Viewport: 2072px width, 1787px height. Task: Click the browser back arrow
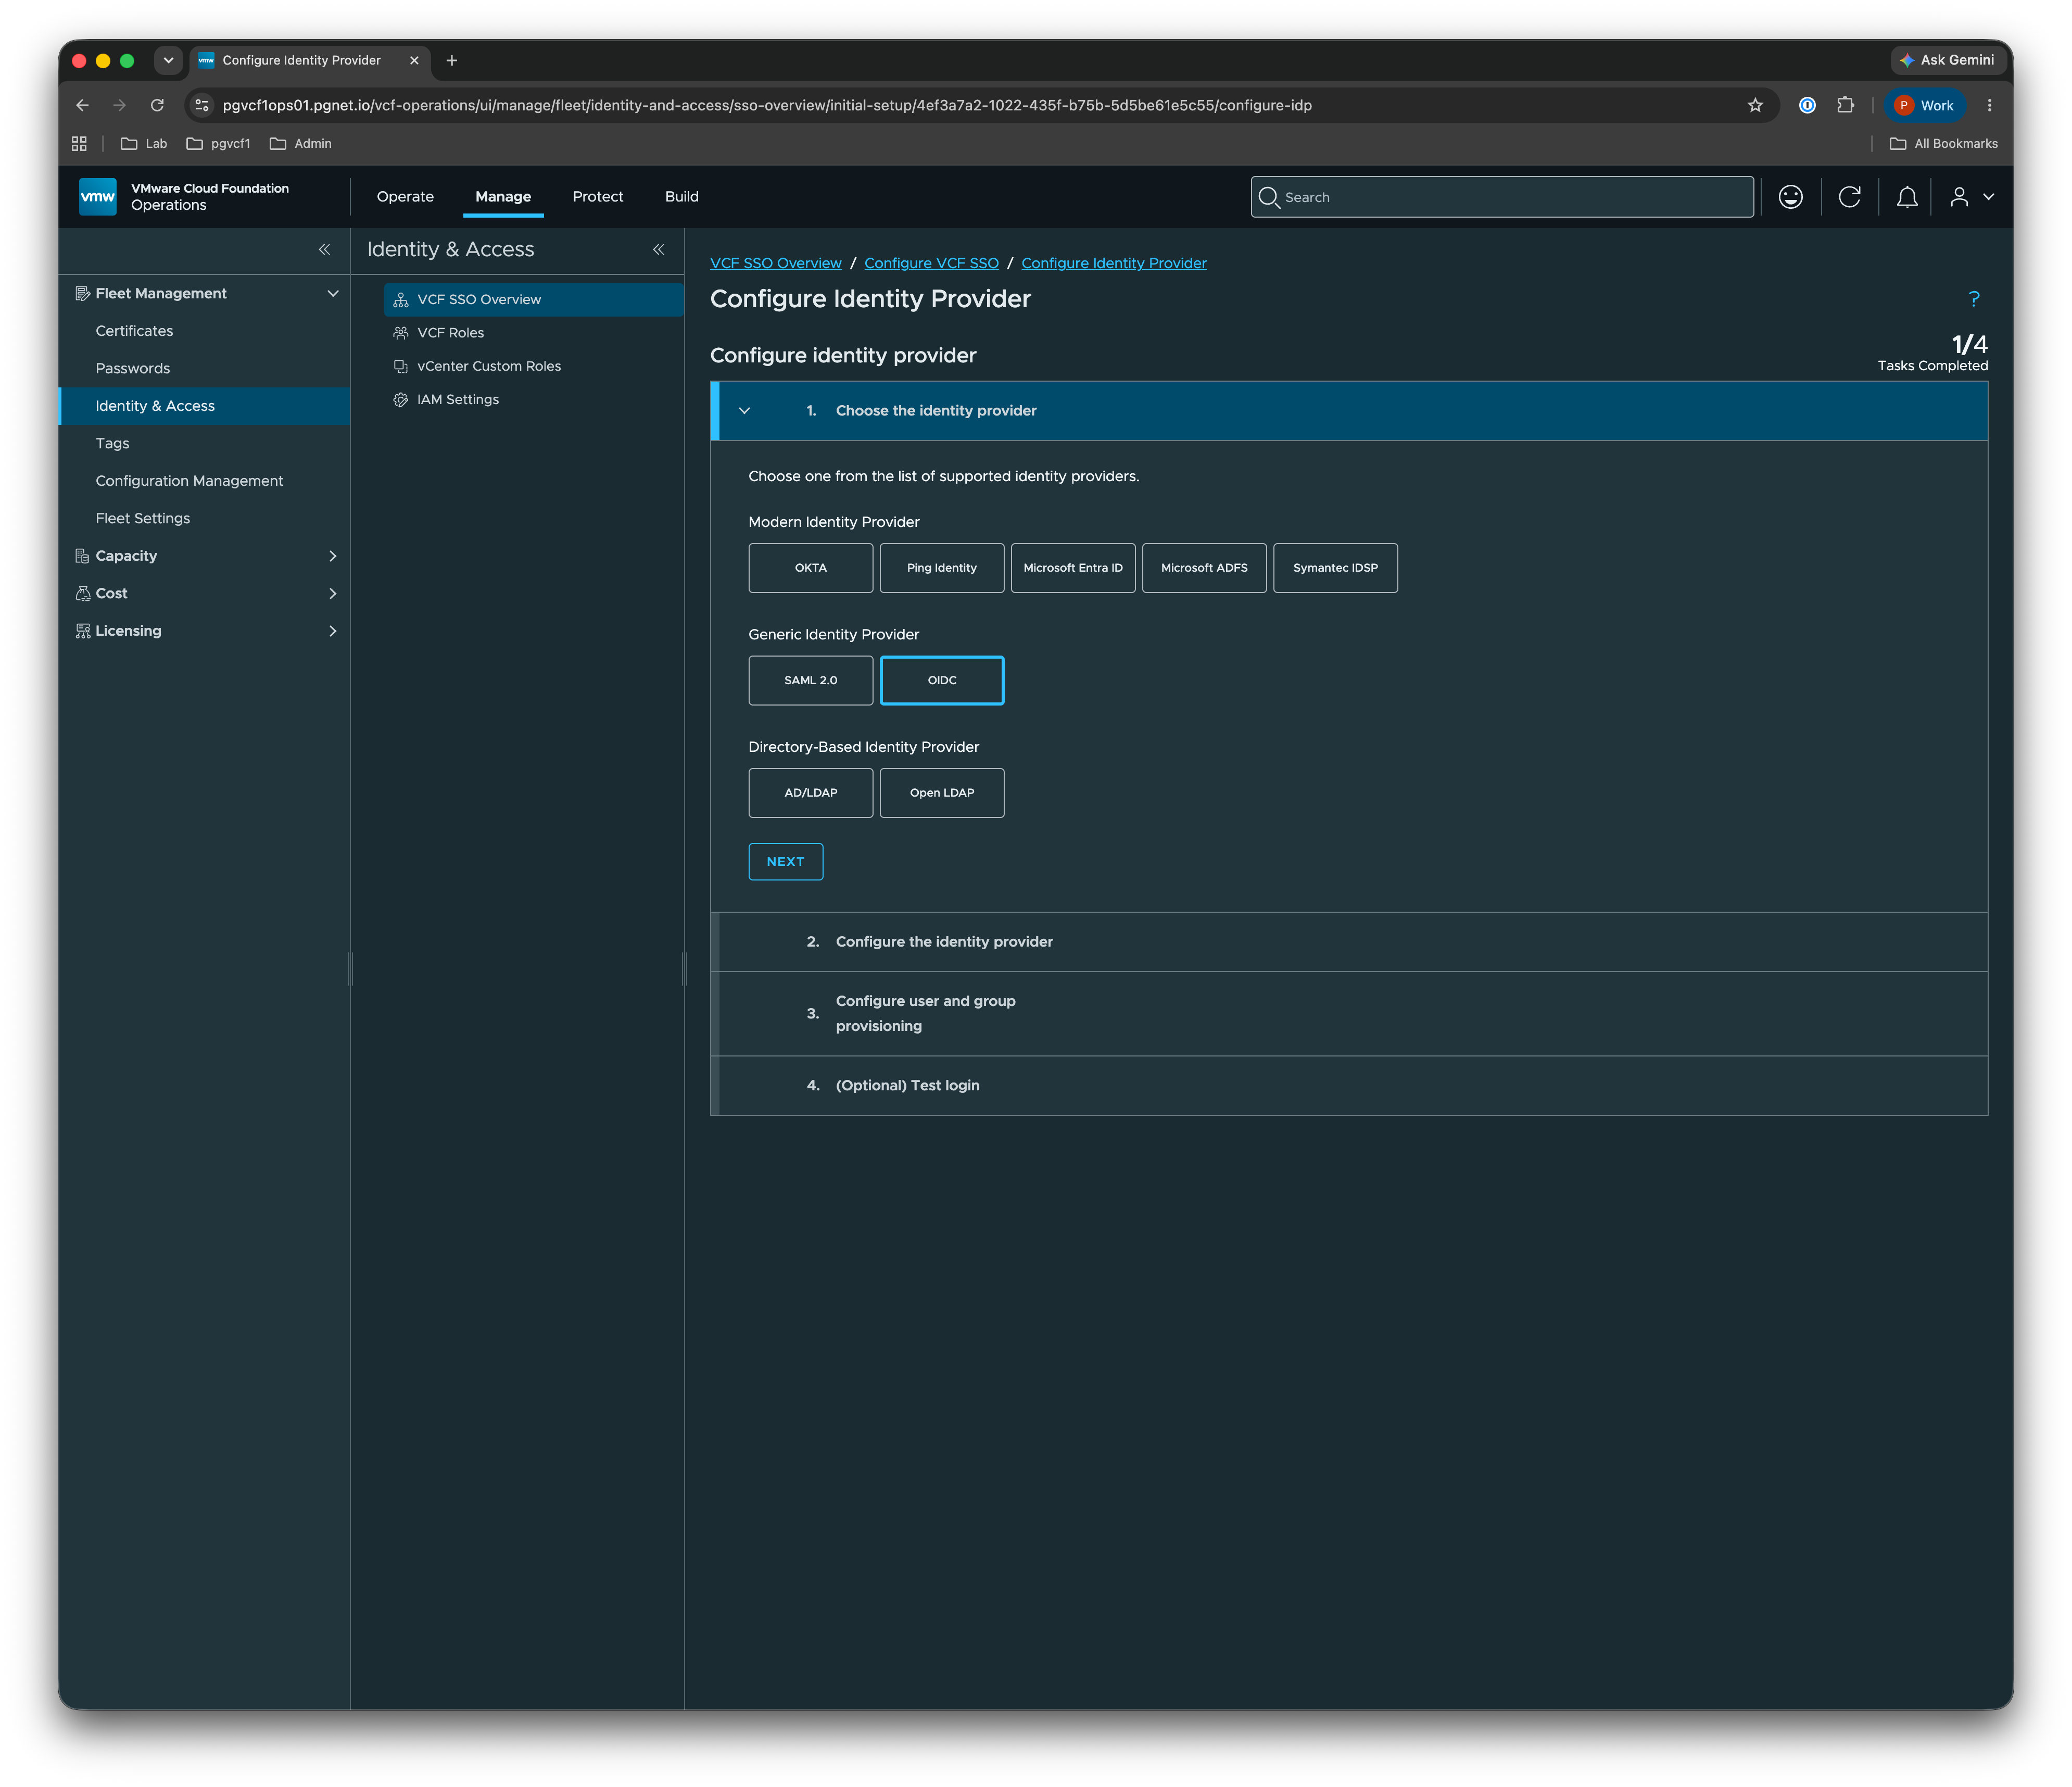click(x=82, y=105)
